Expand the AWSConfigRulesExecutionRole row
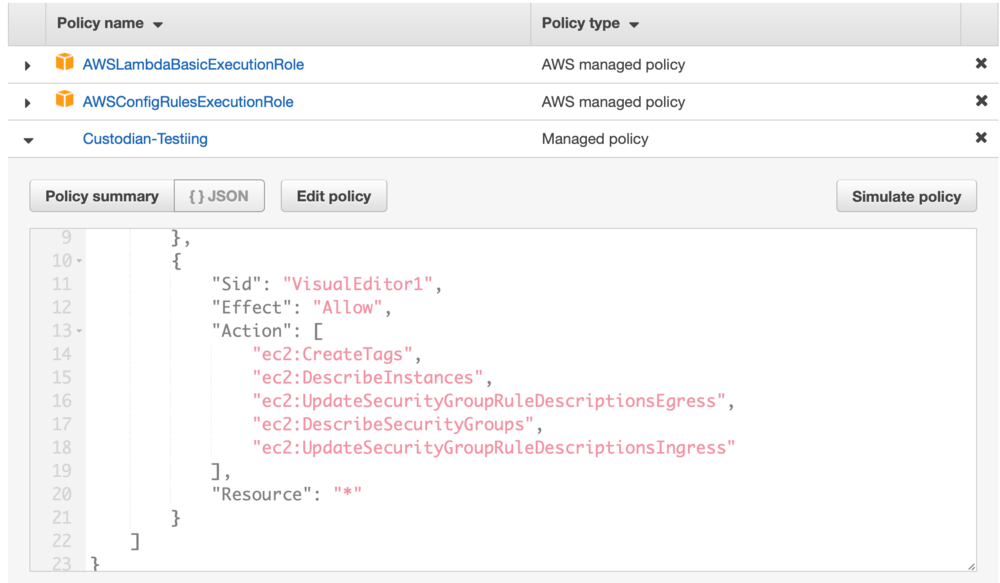The width and height of the screenshot is (1000, 583). [x=28, y=101]
